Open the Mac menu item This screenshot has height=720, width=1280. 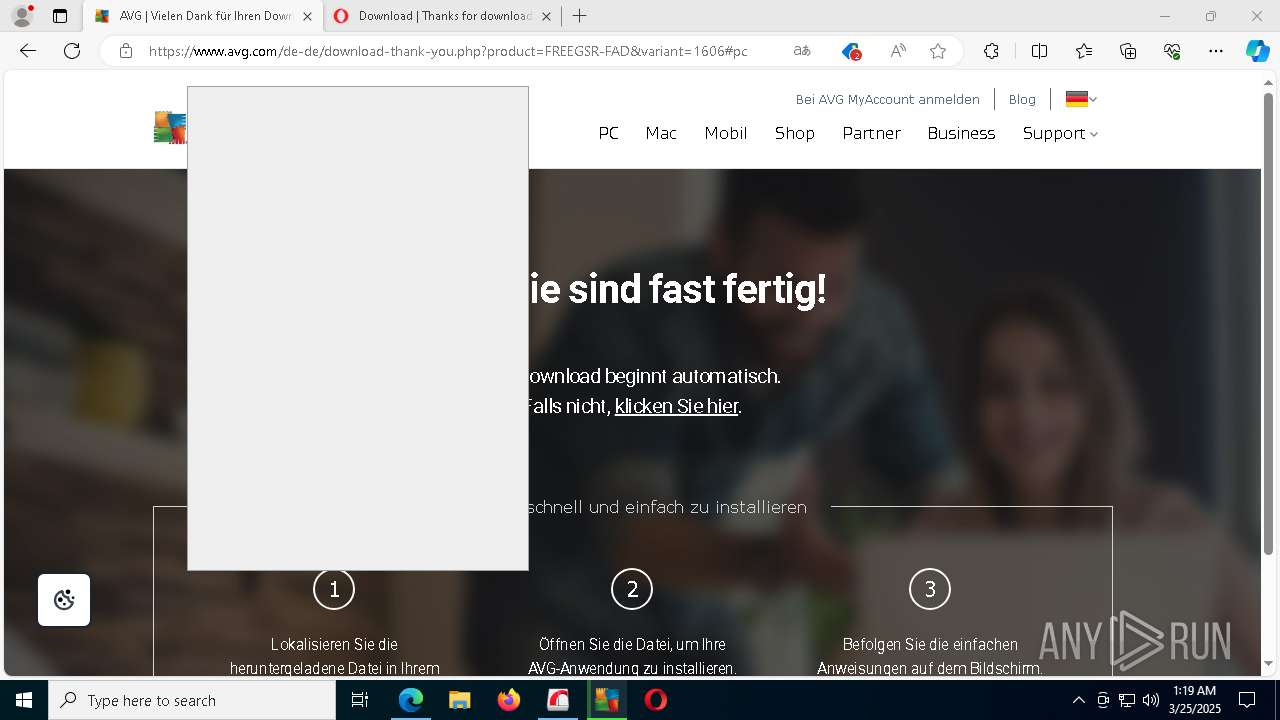pyautogui.click(x=661, y=133)
